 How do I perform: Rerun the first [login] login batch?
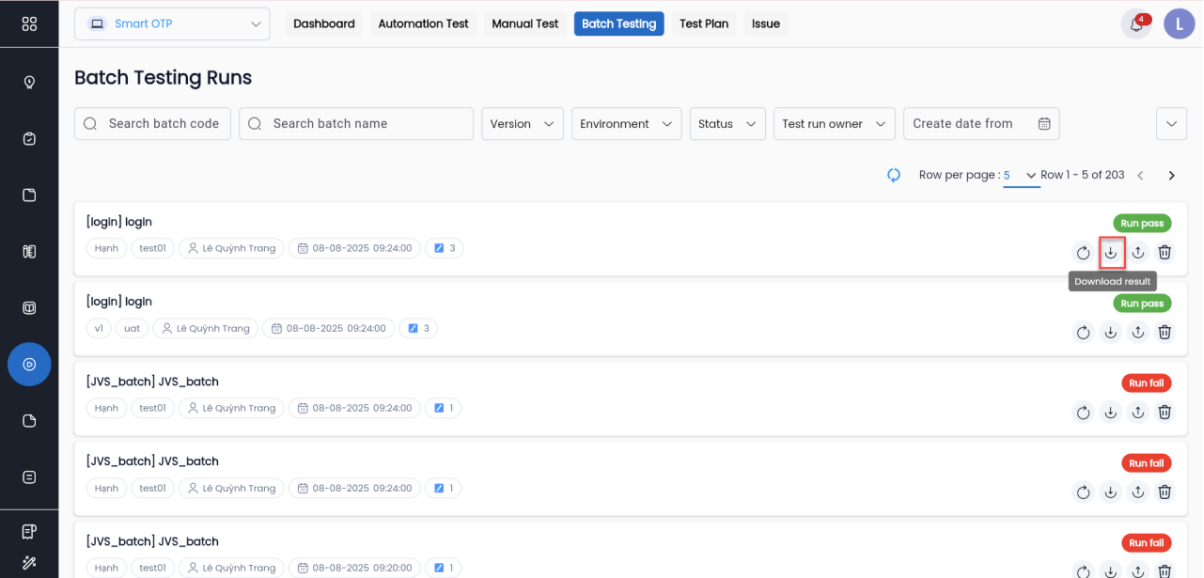pyautogui.click(x=1083, y=253)
